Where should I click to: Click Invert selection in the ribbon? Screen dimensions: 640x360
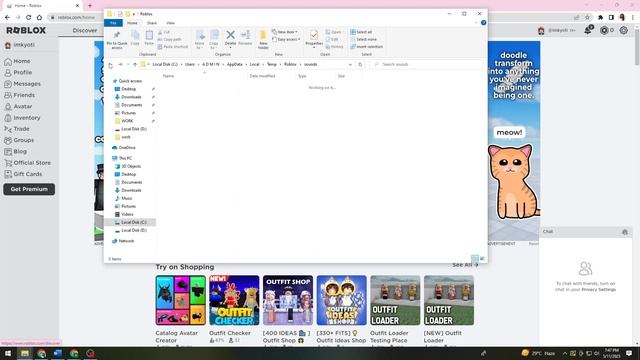pyautogui.click(x=367, y=47)
